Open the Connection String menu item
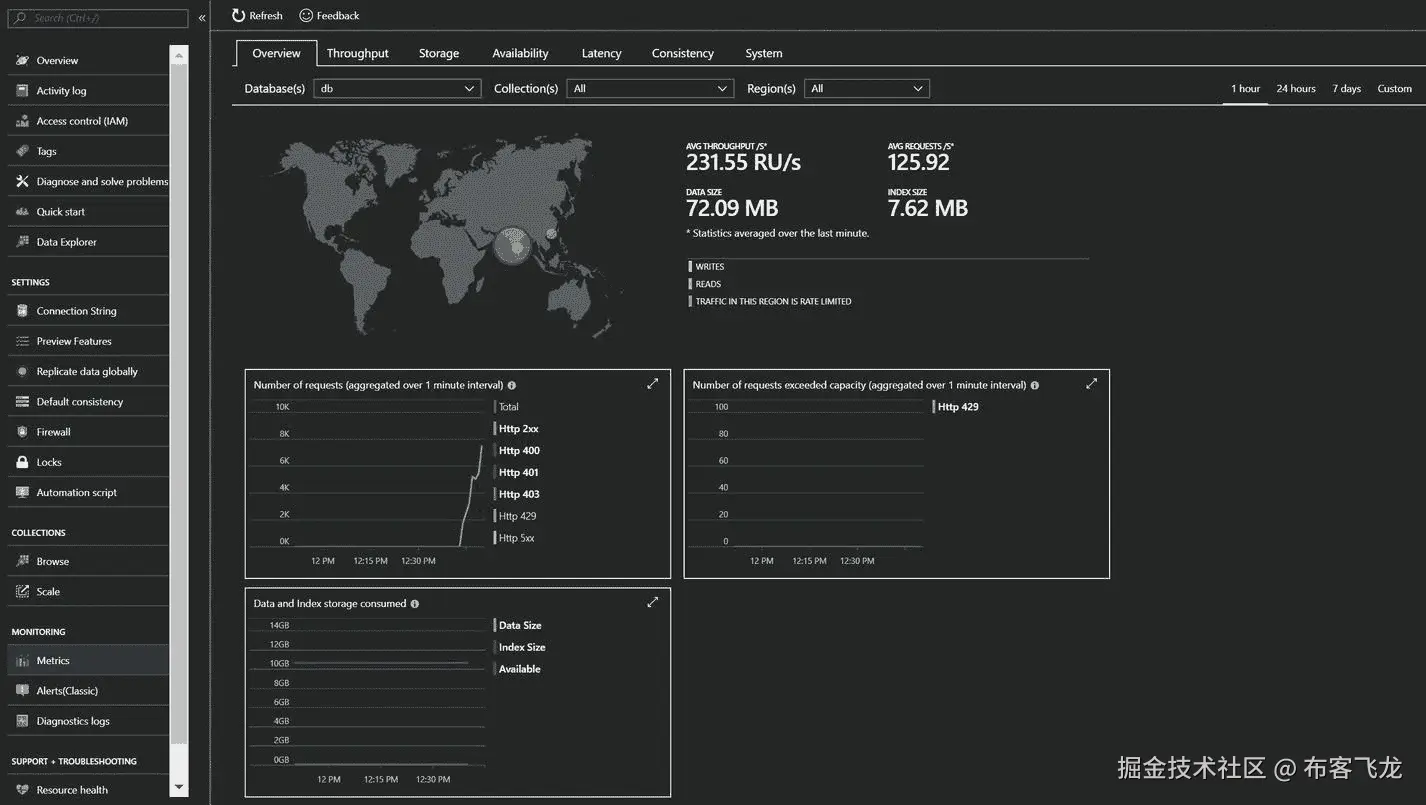 click(88, 311)
